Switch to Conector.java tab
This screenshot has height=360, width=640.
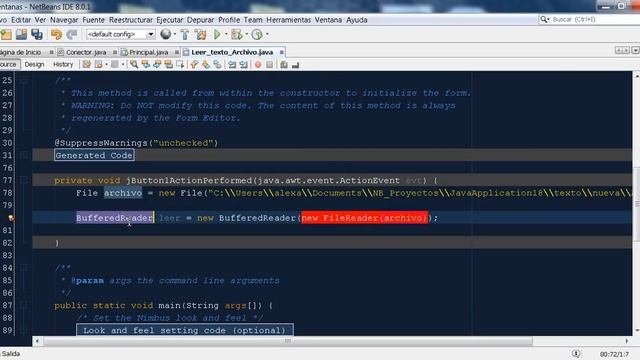click(86, 52)
